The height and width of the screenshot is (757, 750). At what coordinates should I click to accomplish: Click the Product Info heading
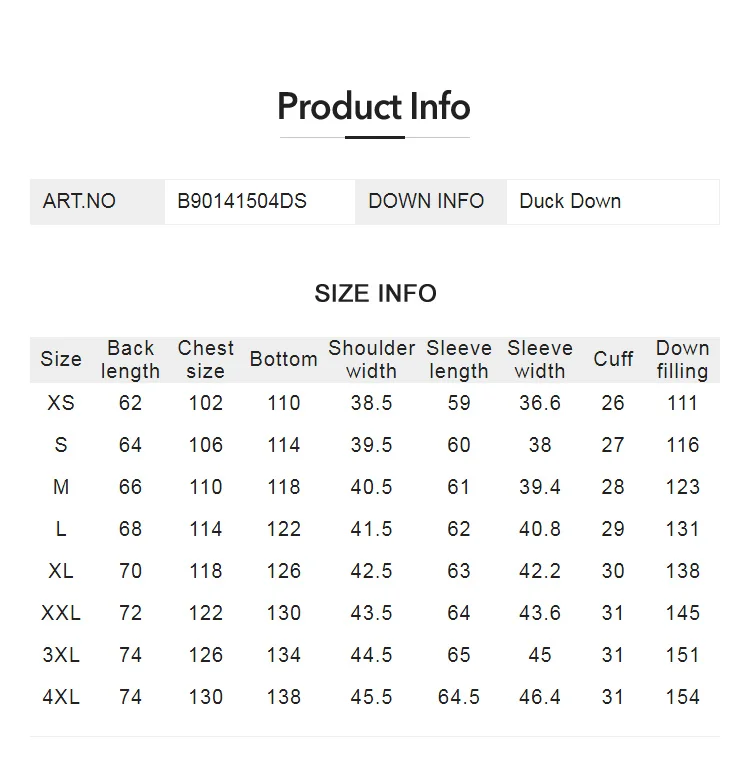[374, 107]
